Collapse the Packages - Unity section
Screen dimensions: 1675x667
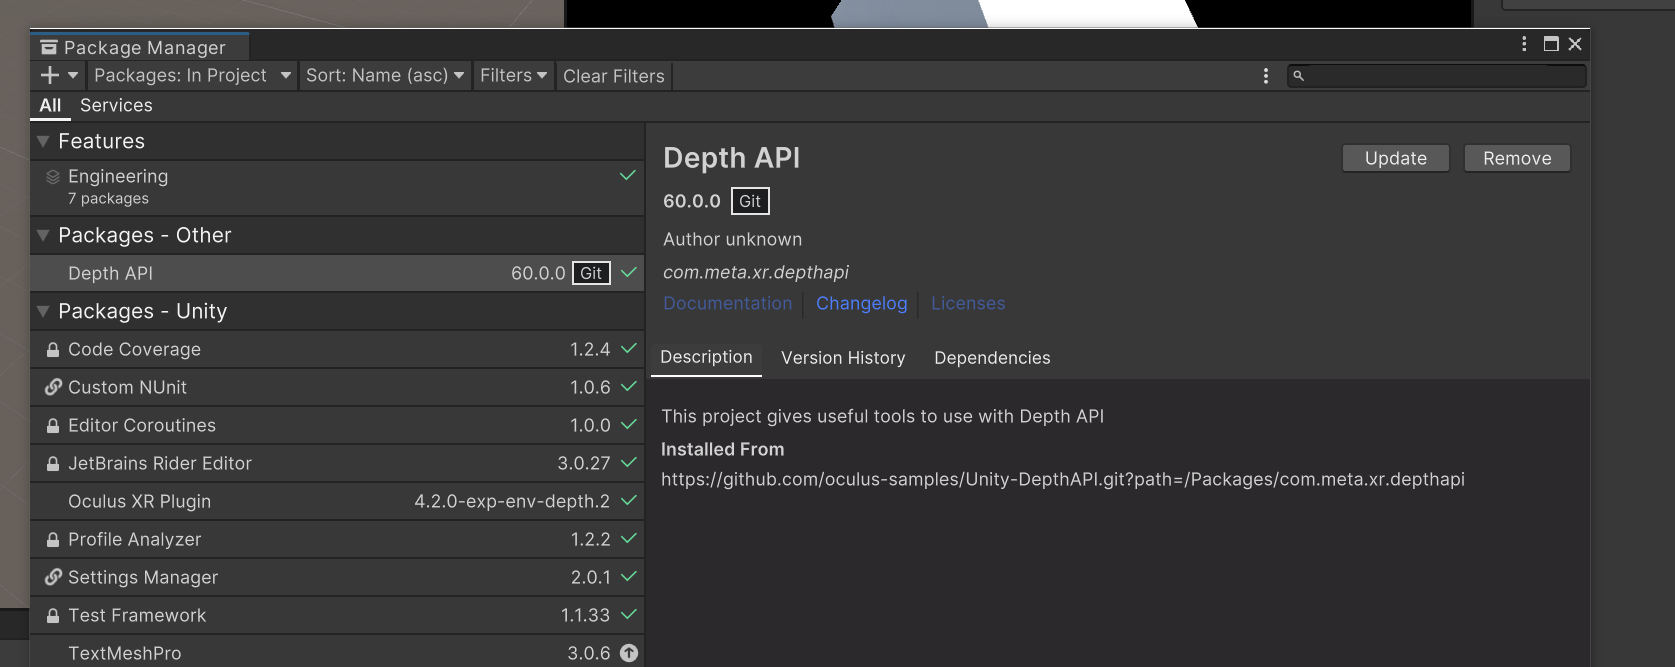[x=43, y=312]
